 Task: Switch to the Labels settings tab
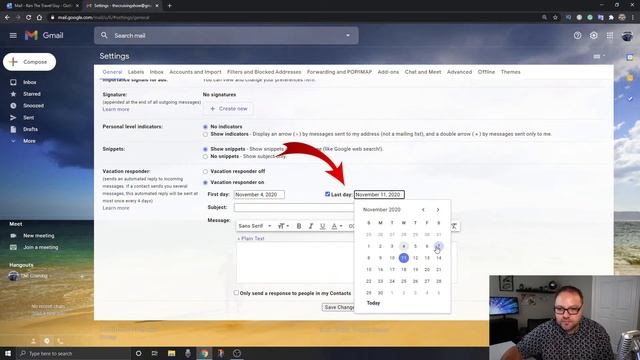point(136,72)
